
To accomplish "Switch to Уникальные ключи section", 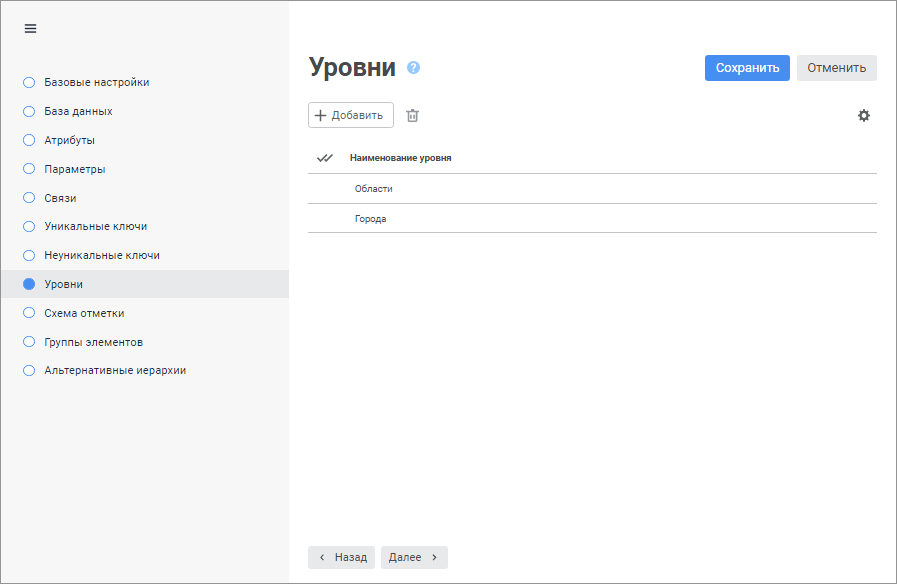I will pos(96,226).
